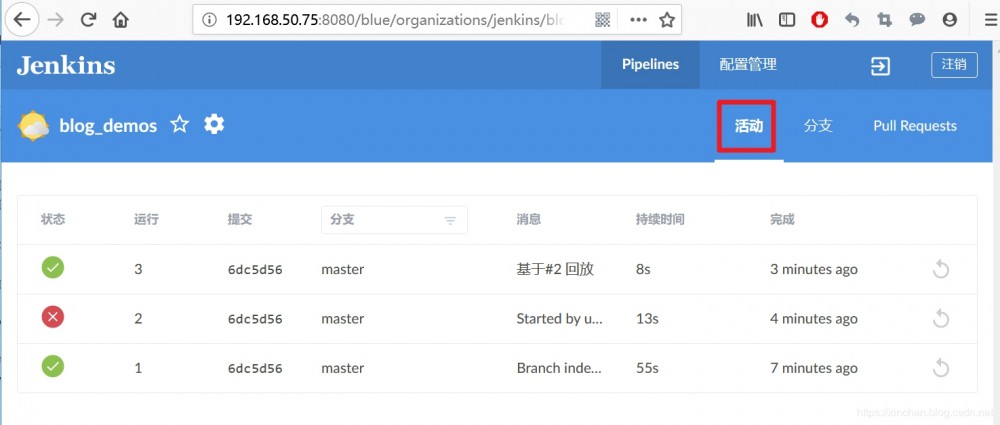
Task: Click the 运行 column header
Action: (147, 220)
